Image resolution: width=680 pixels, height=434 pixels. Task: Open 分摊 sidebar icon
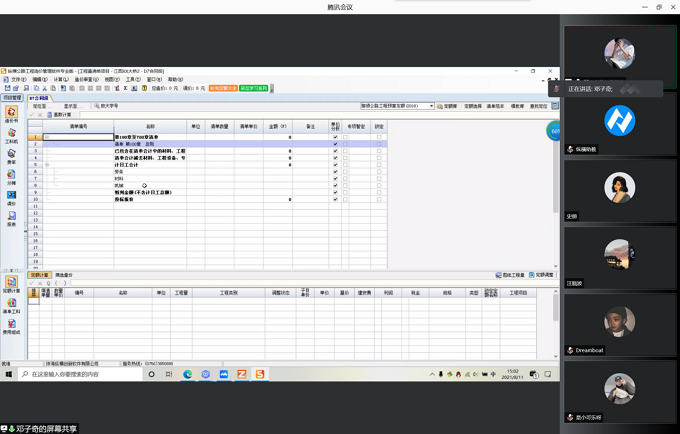tap(11, 177)
